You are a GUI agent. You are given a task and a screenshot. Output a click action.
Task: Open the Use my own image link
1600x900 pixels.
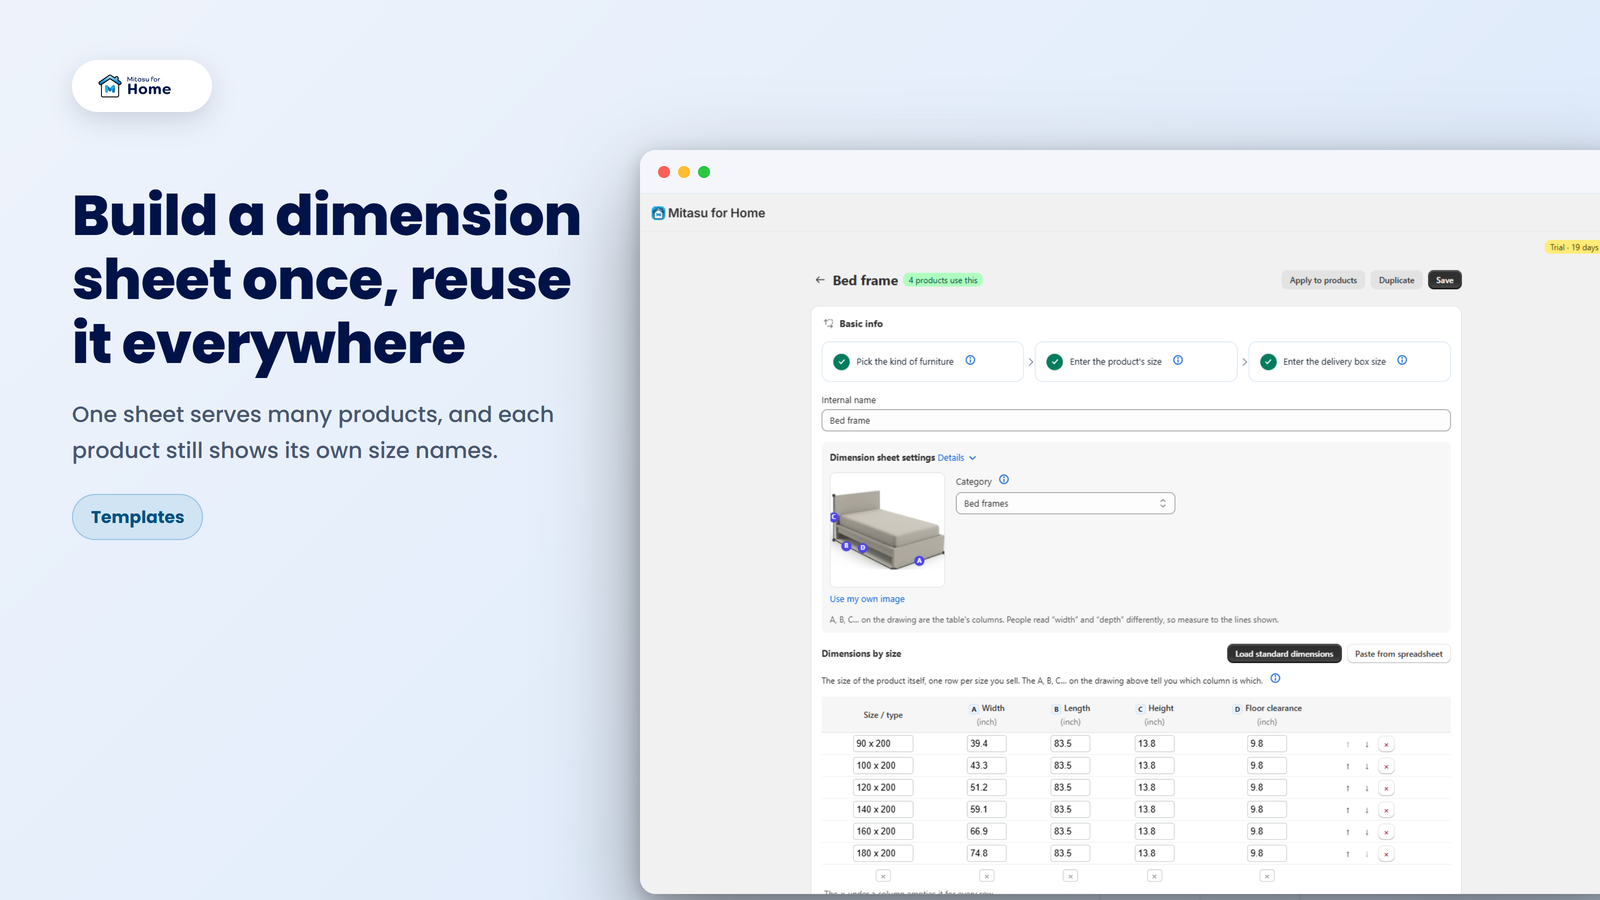pyautogui.click(x=867, y=599)
